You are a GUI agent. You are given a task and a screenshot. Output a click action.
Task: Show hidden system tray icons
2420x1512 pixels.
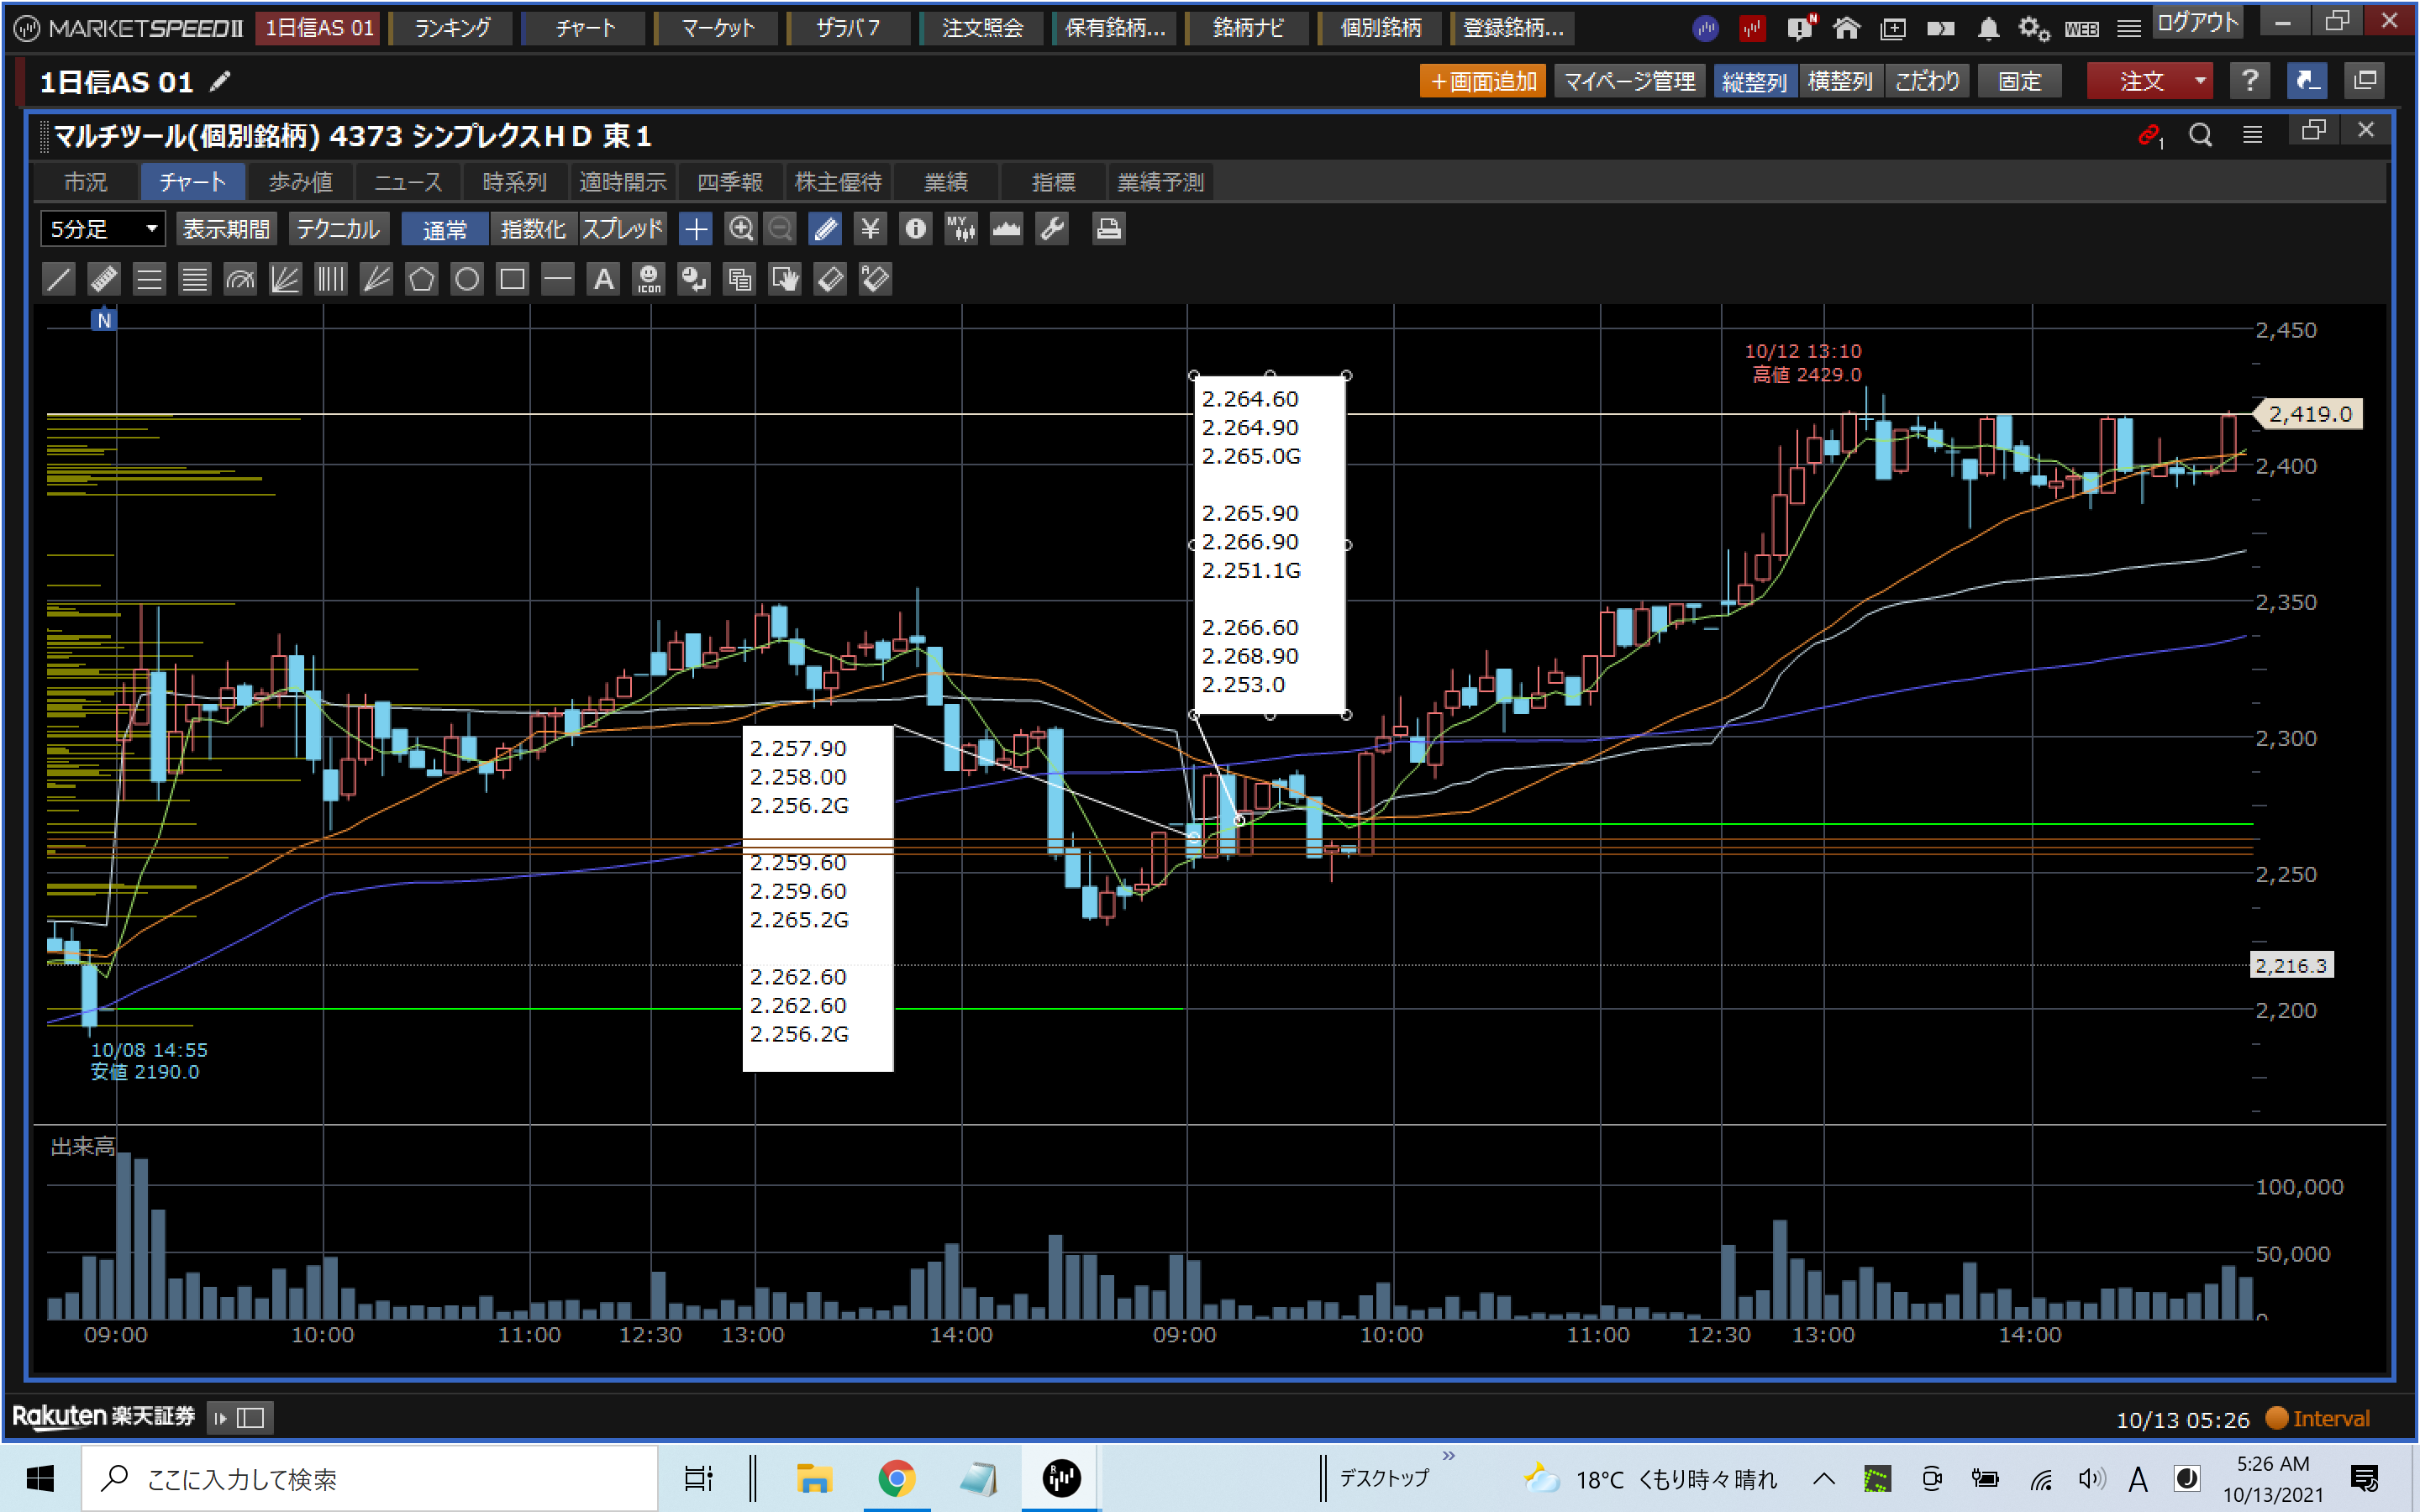(1823, 1478)
